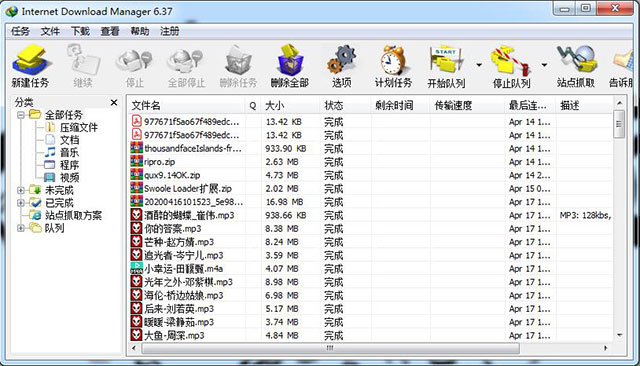
Task: Click archive icon beside Swoole Loader扩展.zip
Action: click(136, 189)
